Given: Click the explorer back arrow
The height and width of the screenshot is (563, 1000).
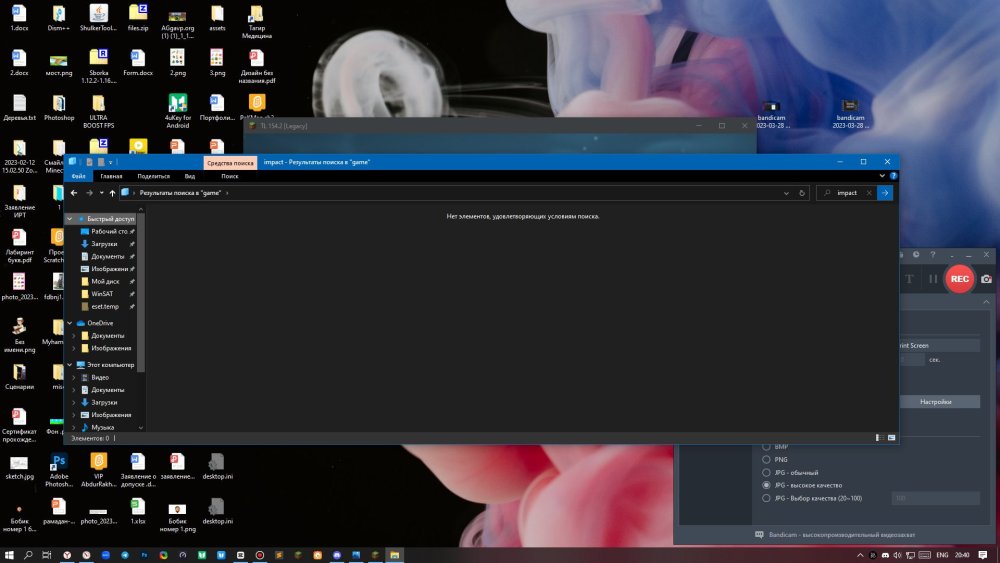Looking at the screenshot, I should click(74, 193).
